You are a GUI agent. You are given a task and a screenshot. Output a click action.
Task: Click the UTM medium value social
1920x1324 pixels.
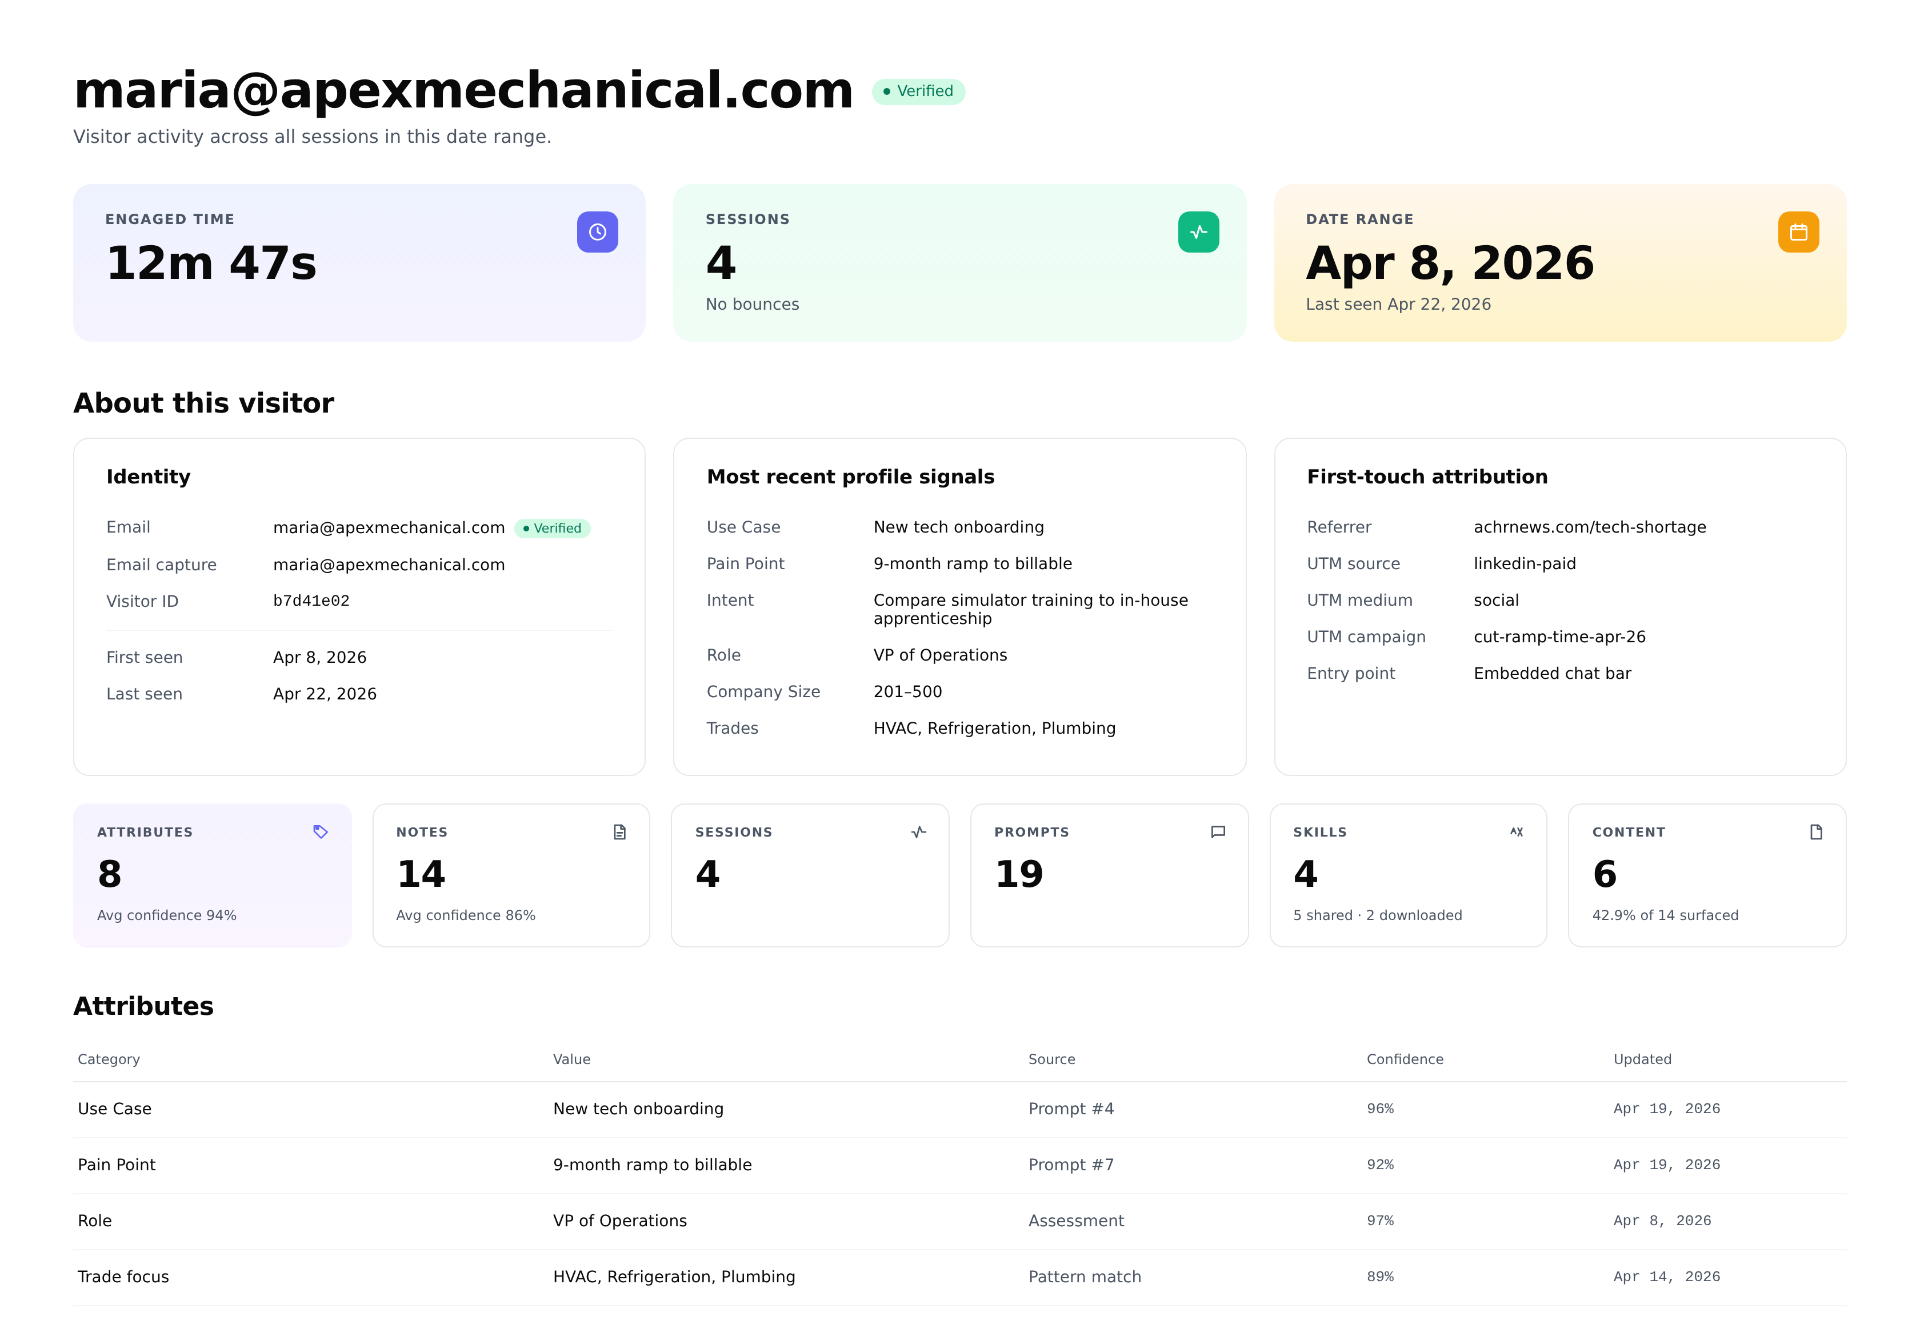pyautogui.click(x=1496, y=600)
